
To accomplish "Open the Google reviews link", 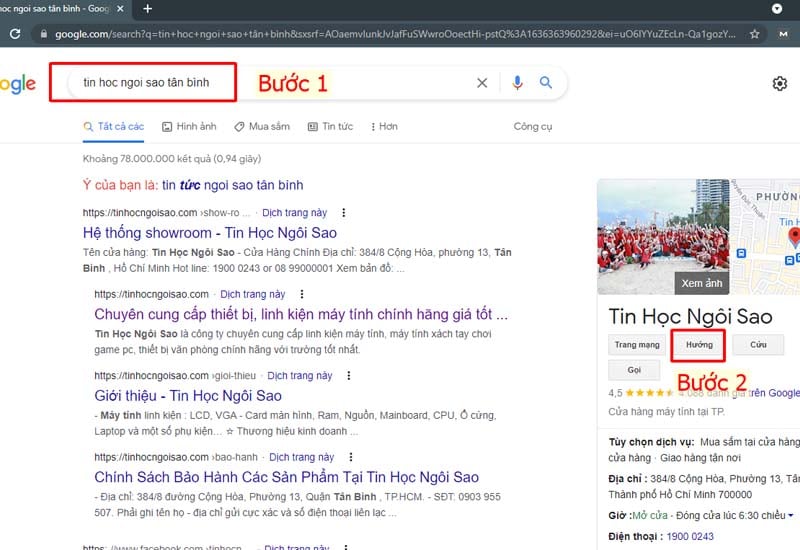I will click(739, 393).
